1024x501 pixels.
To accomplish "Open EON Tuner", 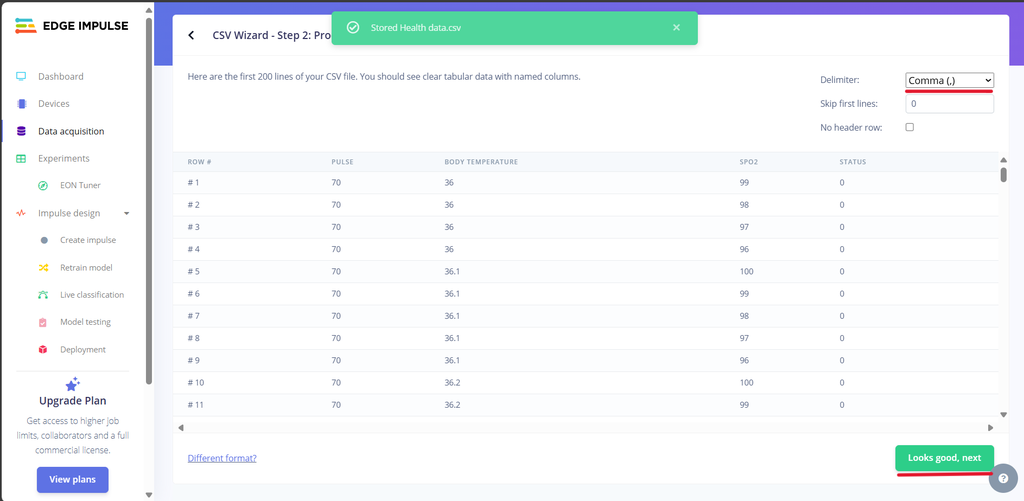I will click(80, 186).
